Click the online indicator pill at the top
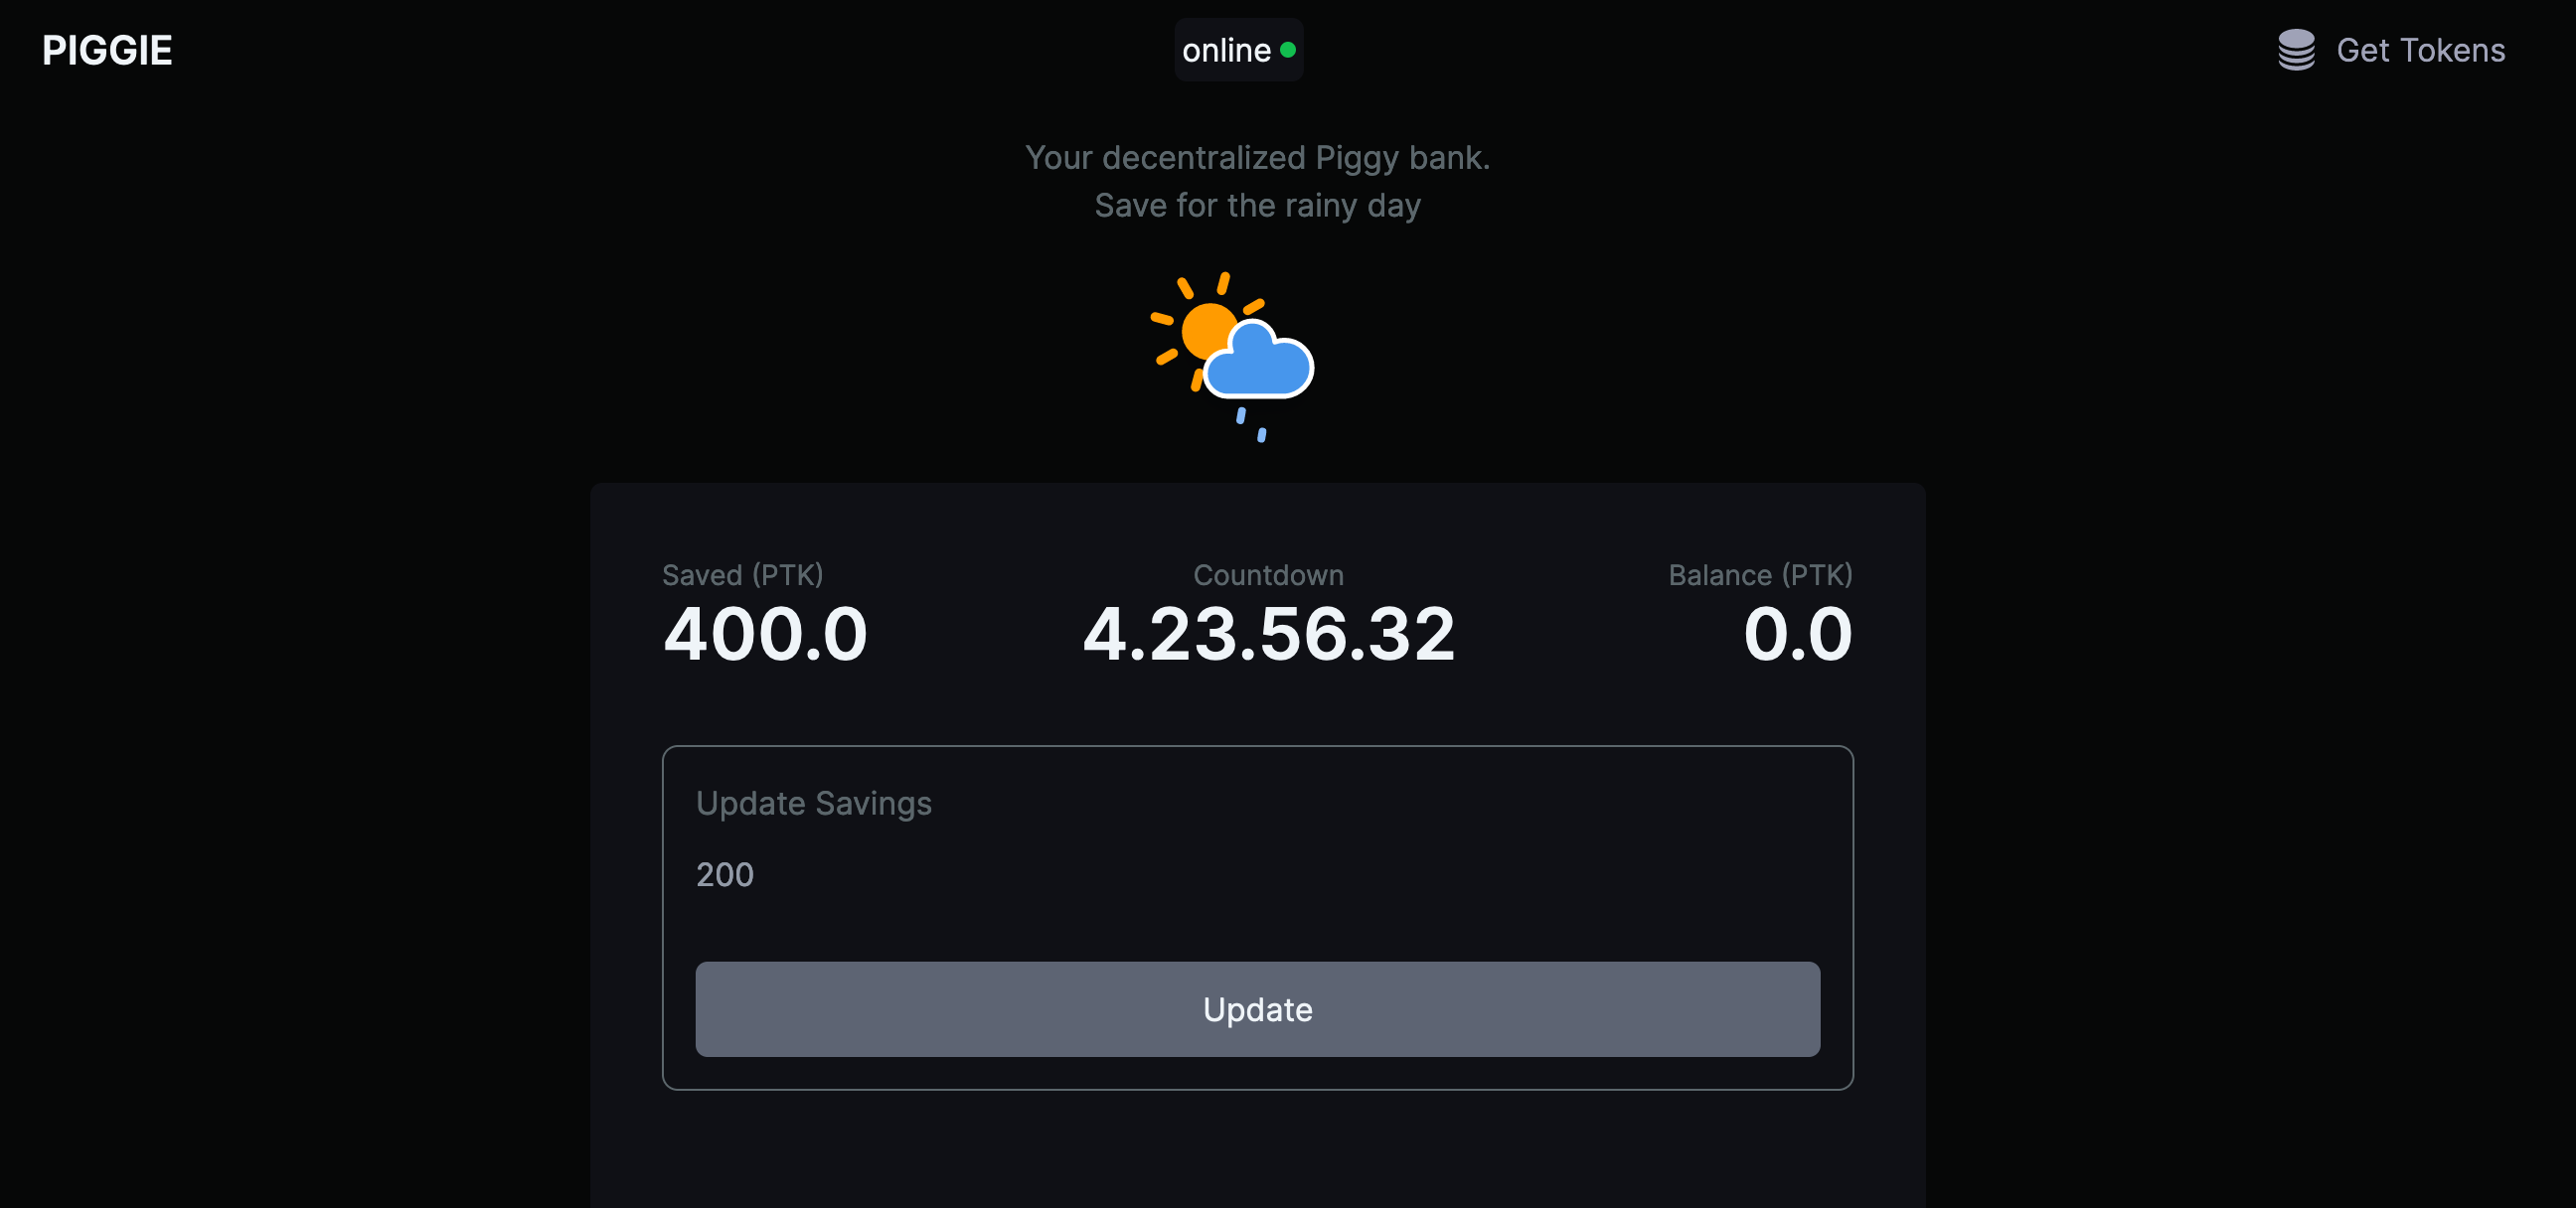The width and height of the screenshot is (2576, 1208). pos(1238,49)
